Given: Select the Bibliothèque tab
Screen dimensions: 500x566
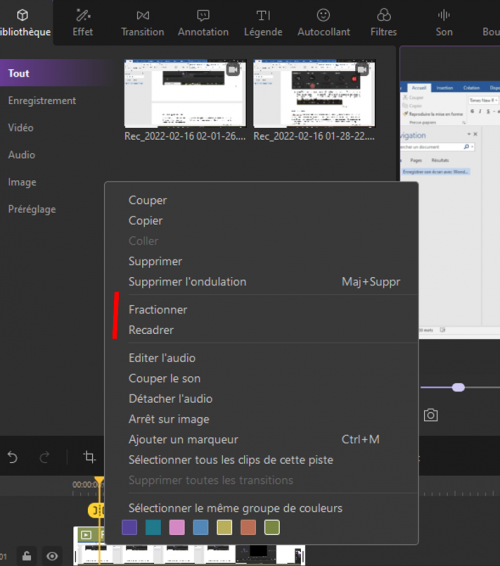Looking at the screenshot, I should pyautogui.click(x=25, y=23).
